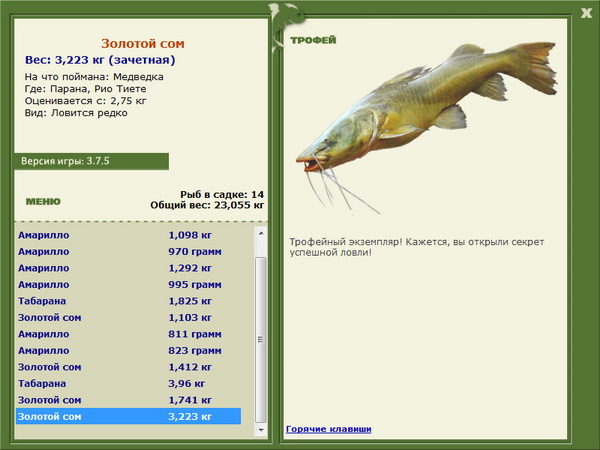Open the МЕНЮ menu
This screenshot has width=600, height=450.
click(43, 202)
